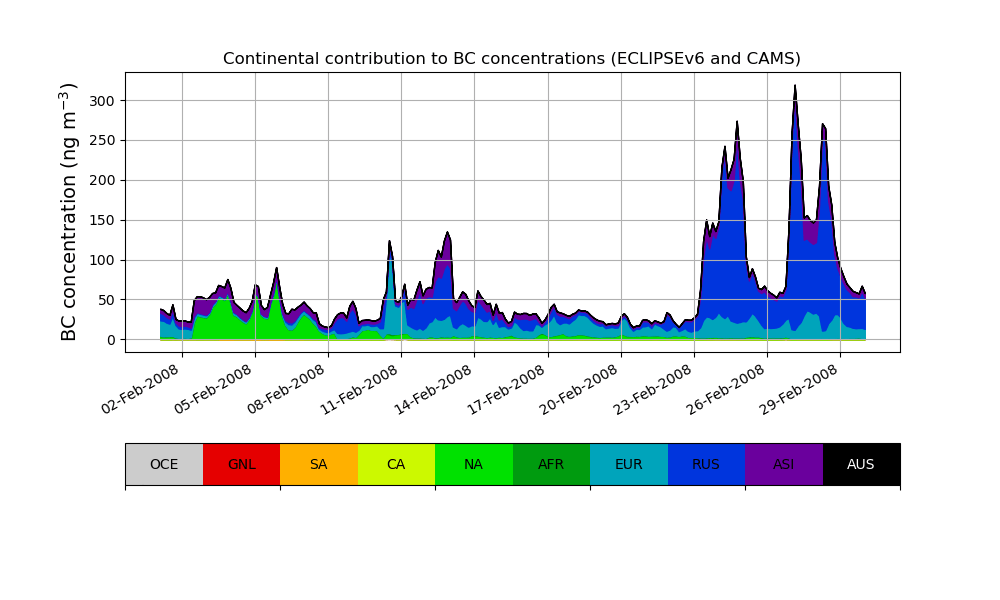Select the 14-Feb-2008 x-axis date label

coord(434,390)
